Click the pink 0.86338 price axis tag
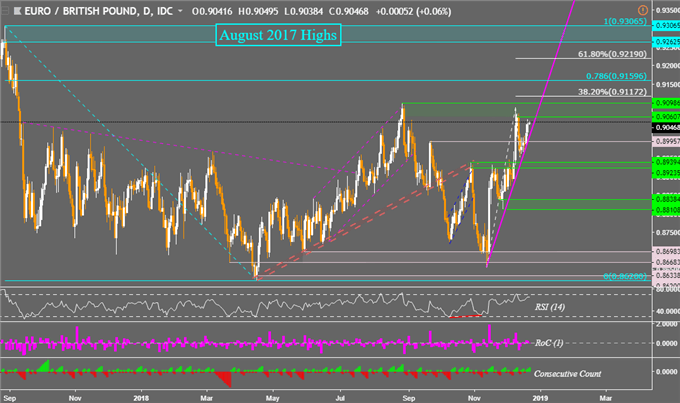The height and width of the screenshot is (403, 680). pos(666,275)
